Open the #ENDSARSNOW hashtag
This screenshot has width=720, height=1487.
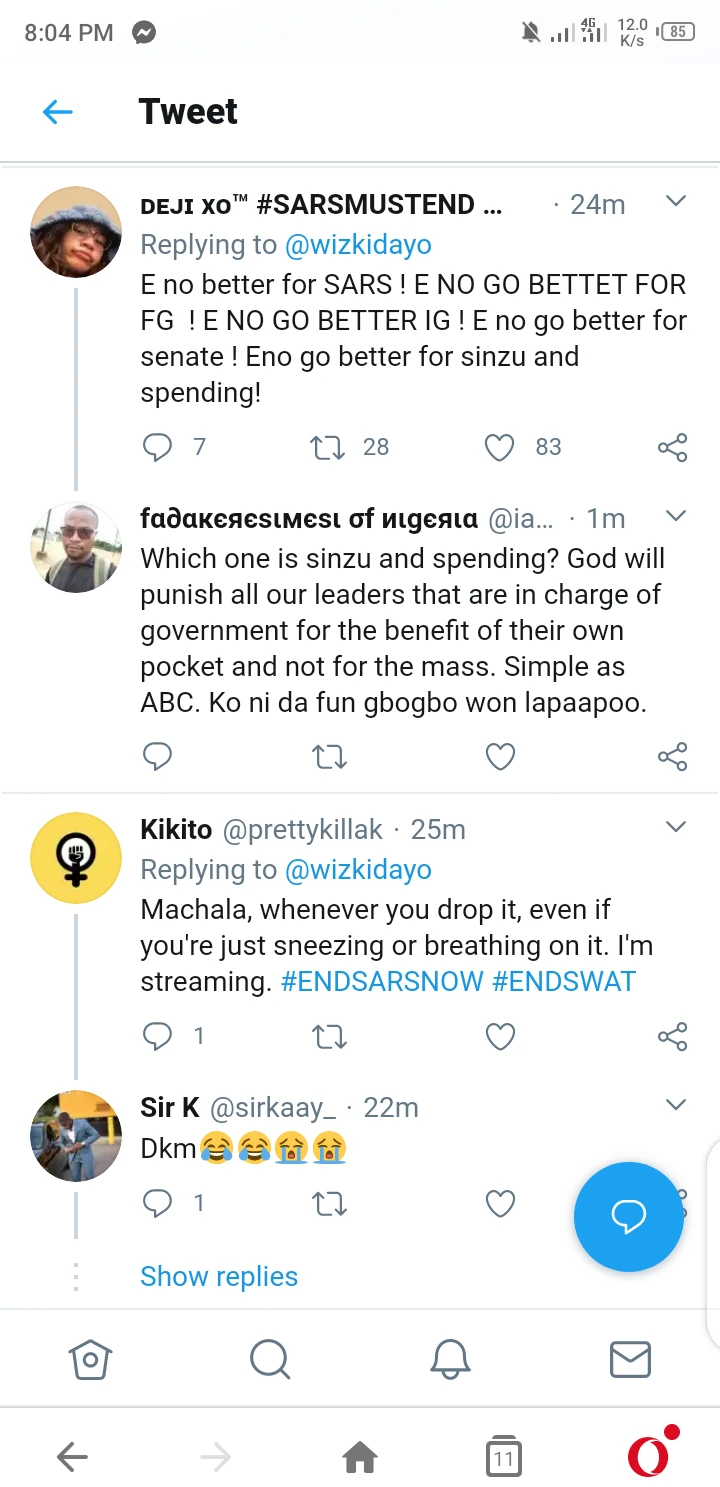click(x=382, y=981)
